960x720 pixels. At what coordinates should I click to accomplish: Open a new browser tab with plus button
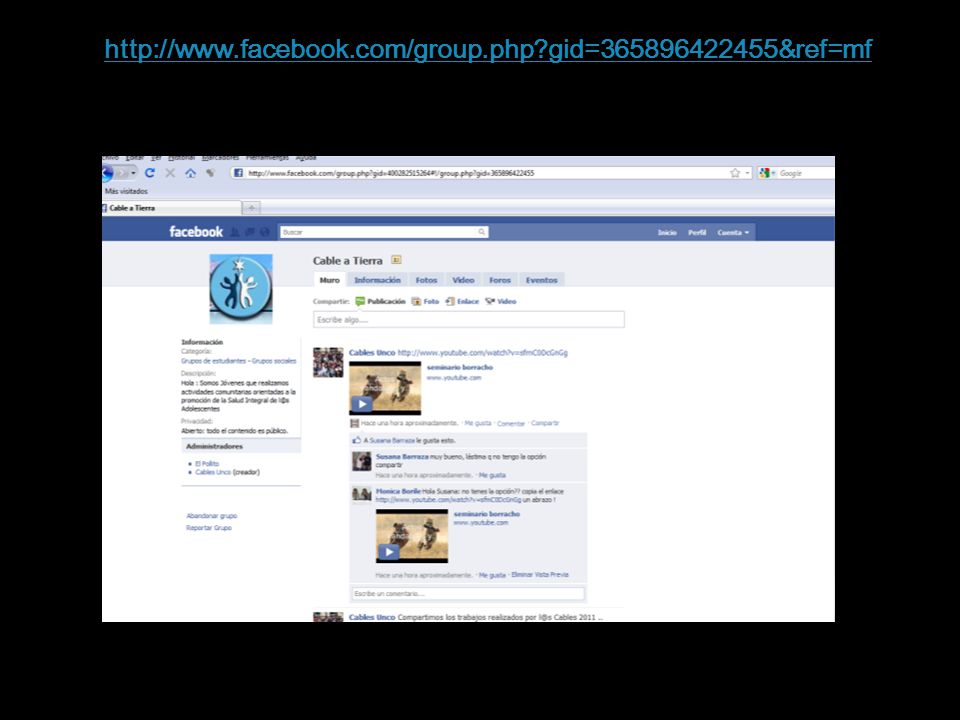(x=251, y=208)
